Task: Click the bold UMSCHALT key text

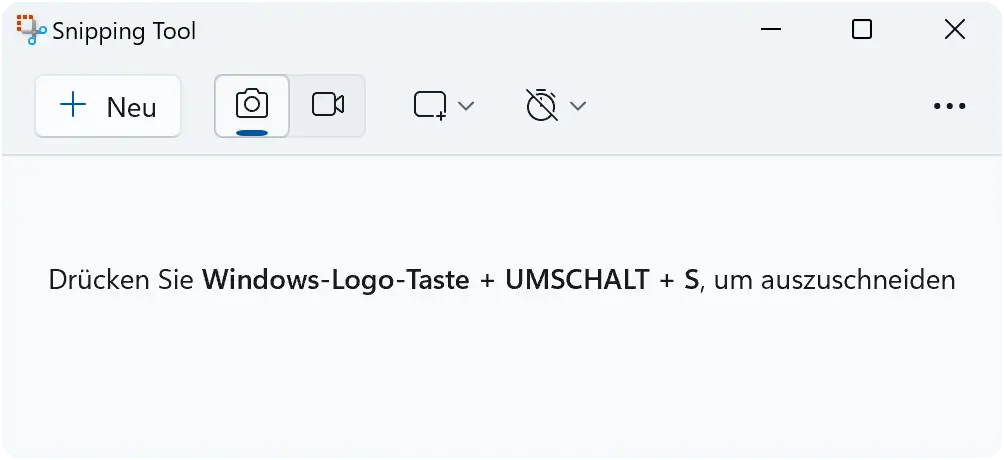Action: point(578,281)
